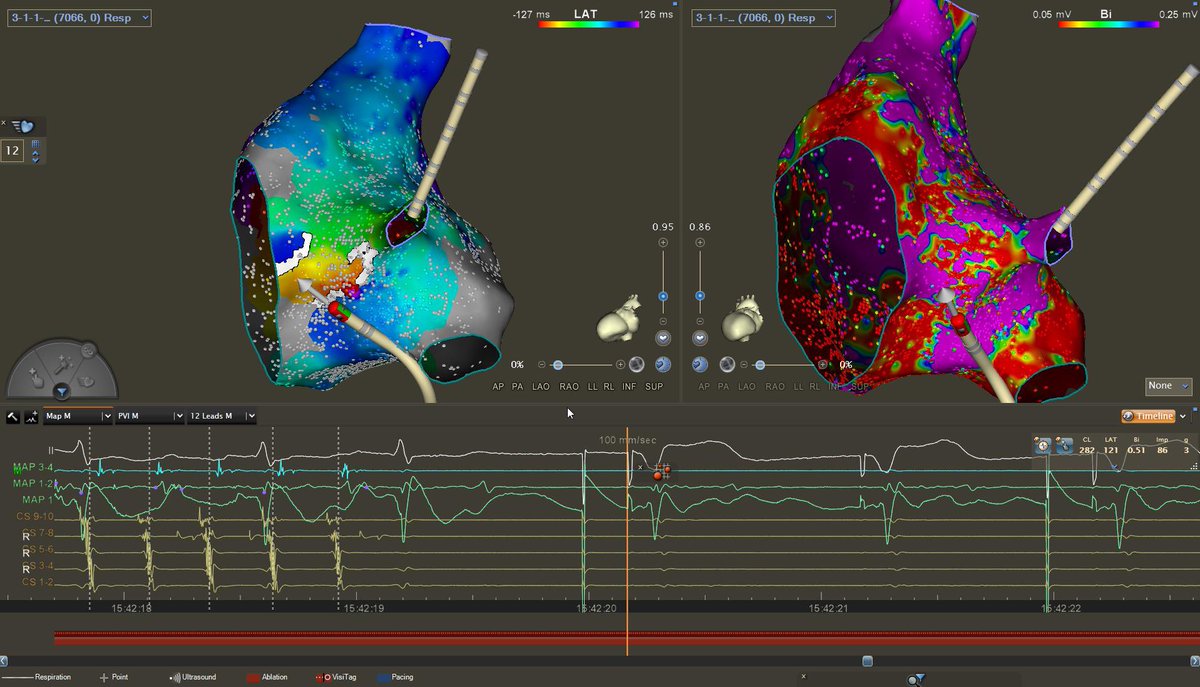The width and height of the screenshot is (1200, 687).
Task: Click left transparency minus icon
Action: click(543, 365)
